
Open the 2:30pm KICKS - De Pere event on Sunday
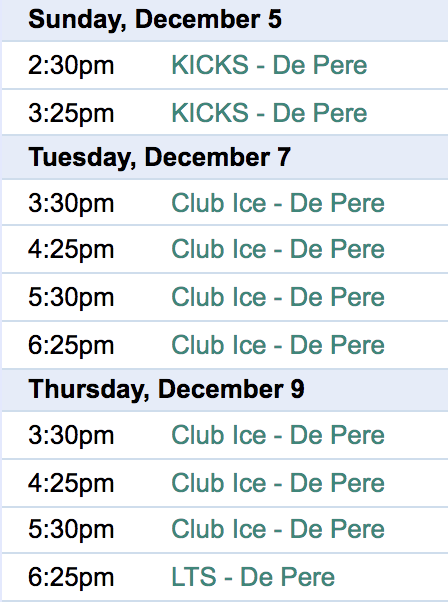pos(269,65)
